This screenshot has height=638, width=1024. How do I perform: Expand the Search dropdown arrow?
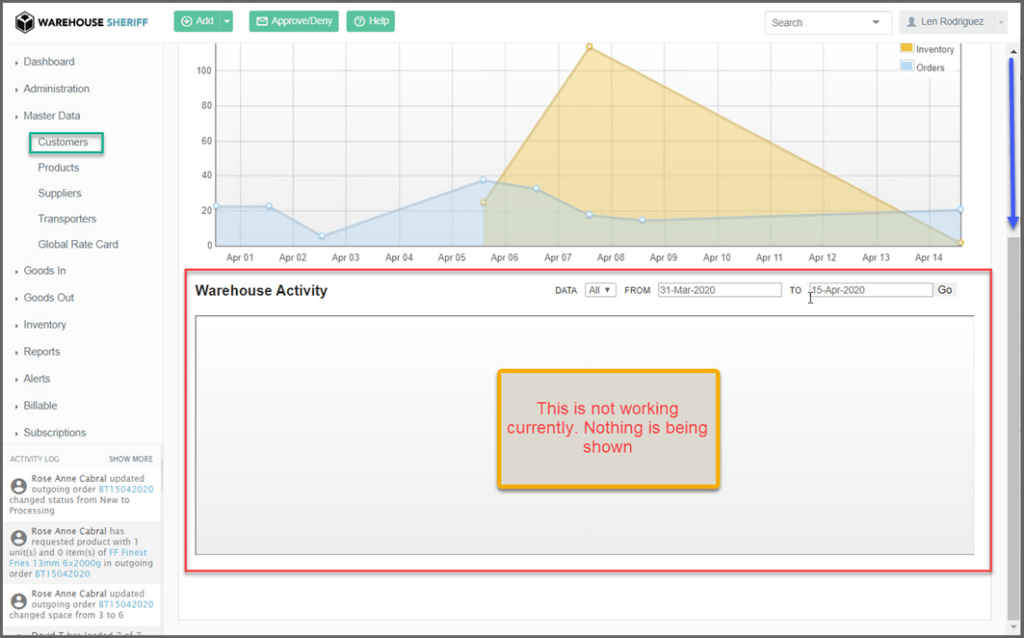(877, 22)
